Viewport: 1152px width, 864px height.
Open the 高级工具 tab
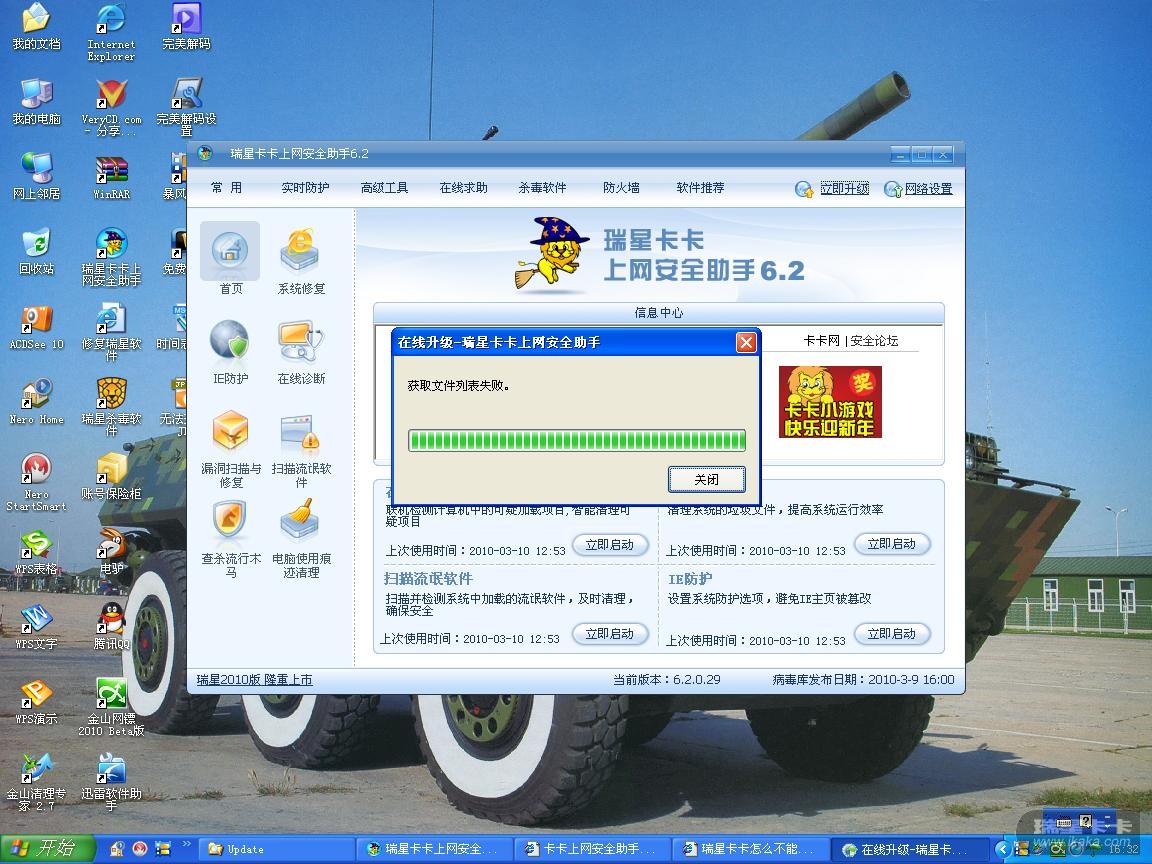[384, 188]
